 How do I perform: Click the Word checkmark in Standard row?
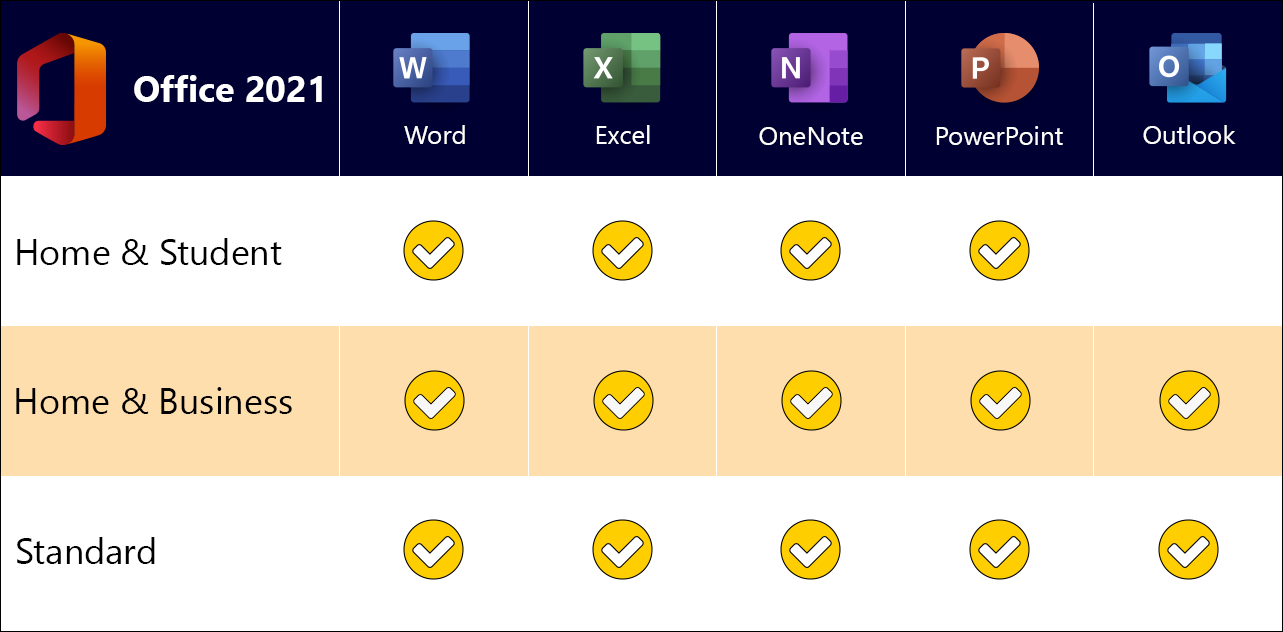433,551
